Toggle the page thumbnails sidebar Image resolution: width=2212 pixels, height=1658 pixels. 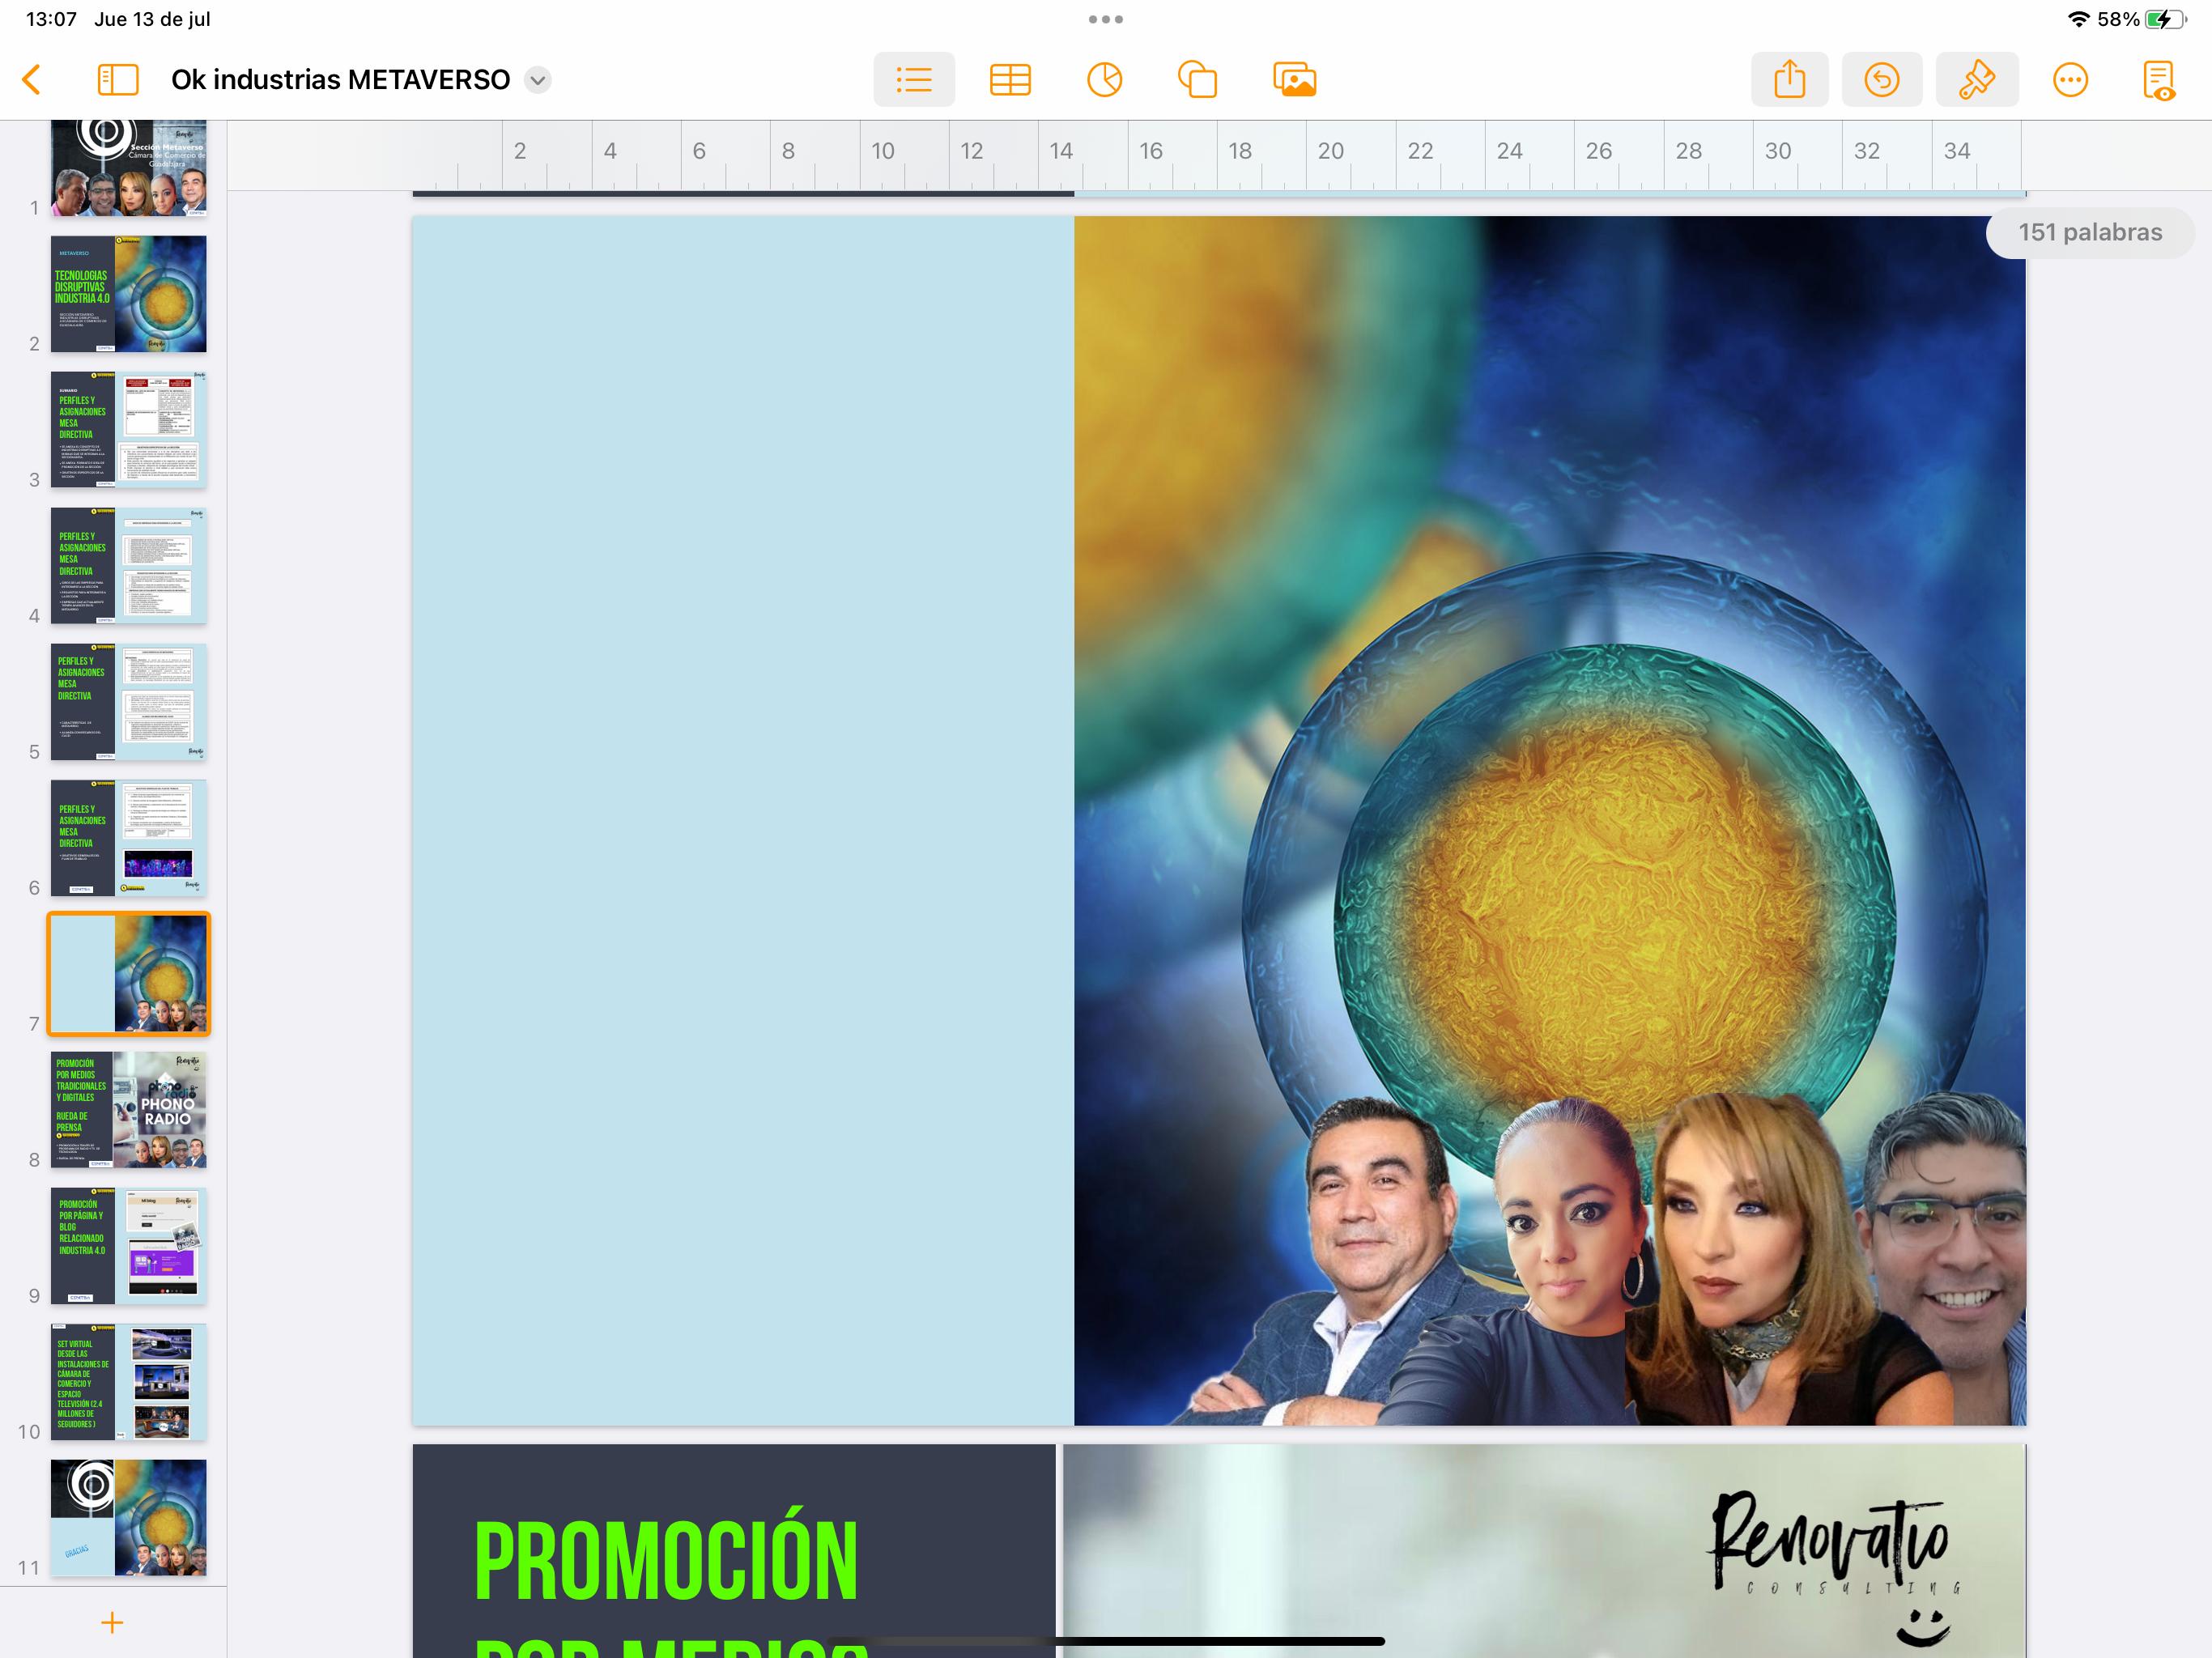(118, 80)
